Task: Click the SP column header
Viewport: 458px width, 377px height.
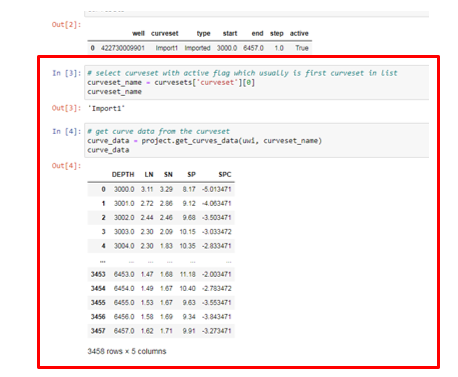Action: (x=191, y=174)
